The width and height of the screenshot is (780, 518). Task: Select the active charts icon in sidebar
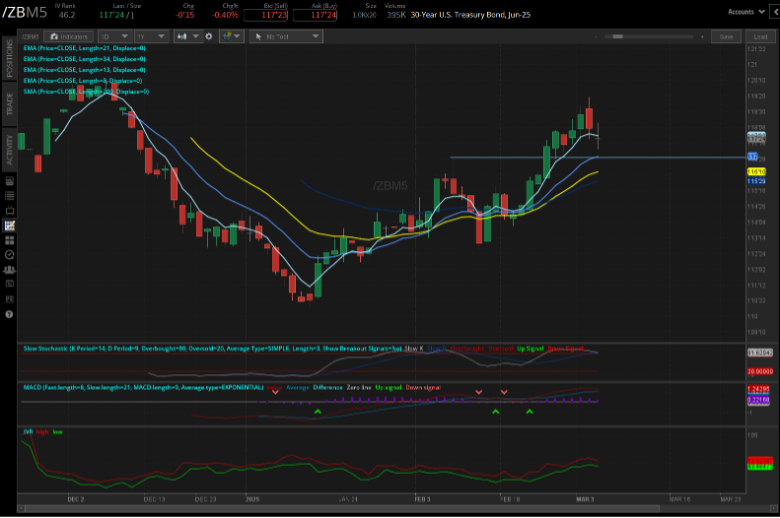(x=9, y=225)
